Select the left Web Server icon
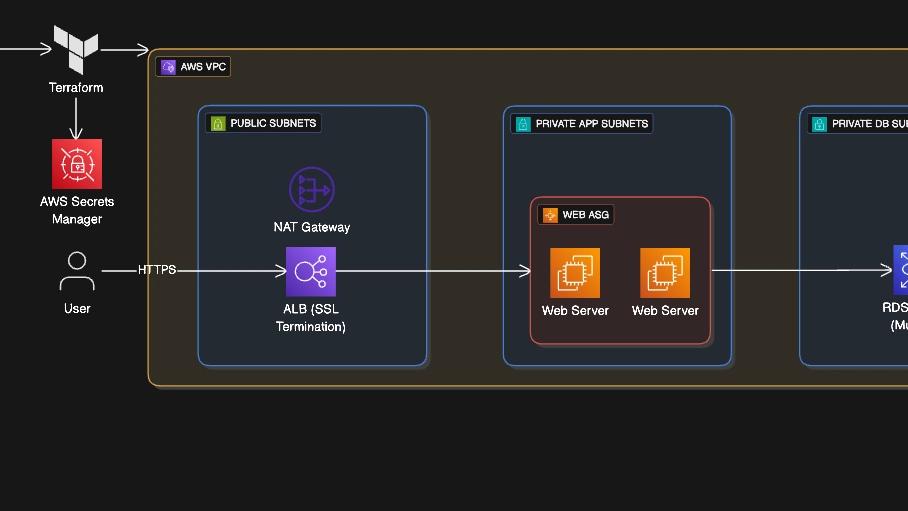908x511 pixels. click(x=575, y=273)
